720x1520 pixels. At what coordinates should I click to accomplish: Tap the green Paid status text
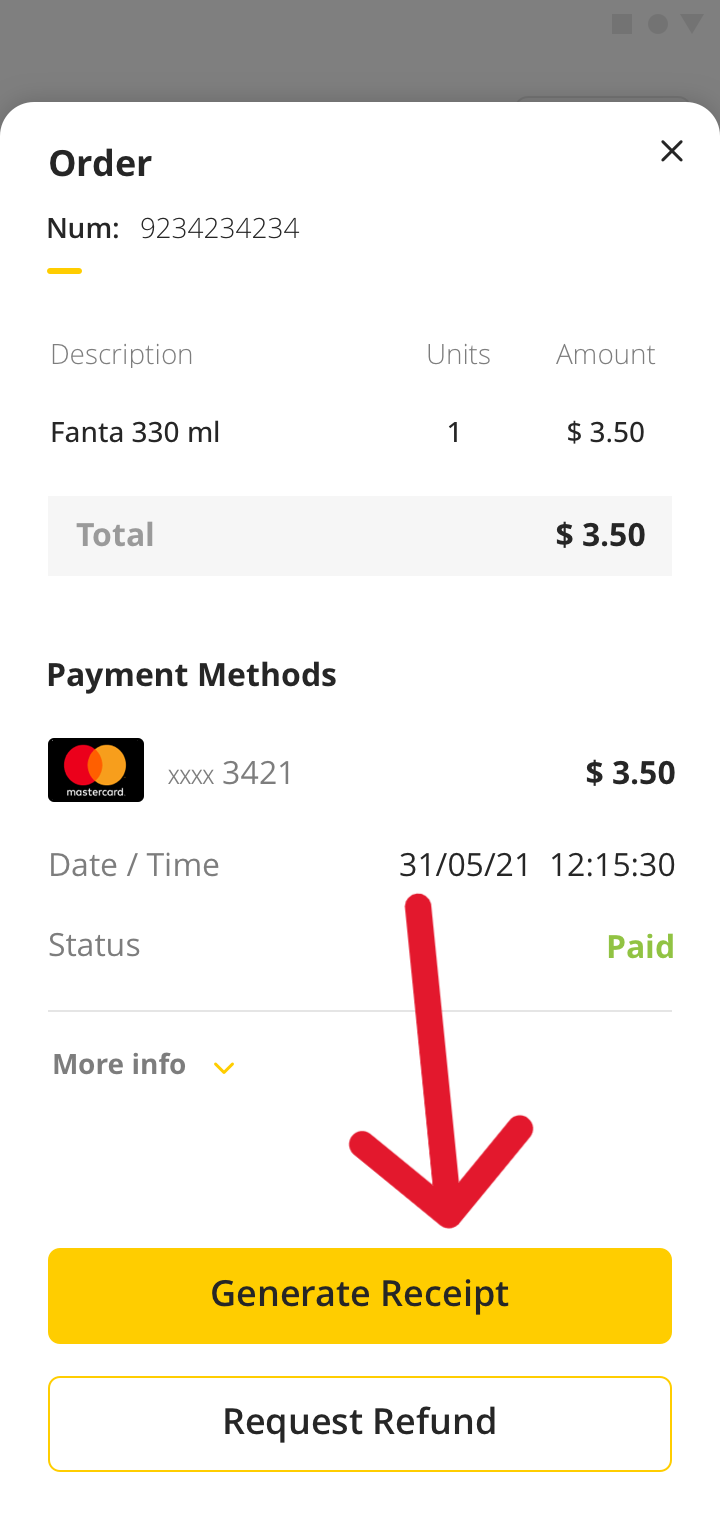coord(641,946)
